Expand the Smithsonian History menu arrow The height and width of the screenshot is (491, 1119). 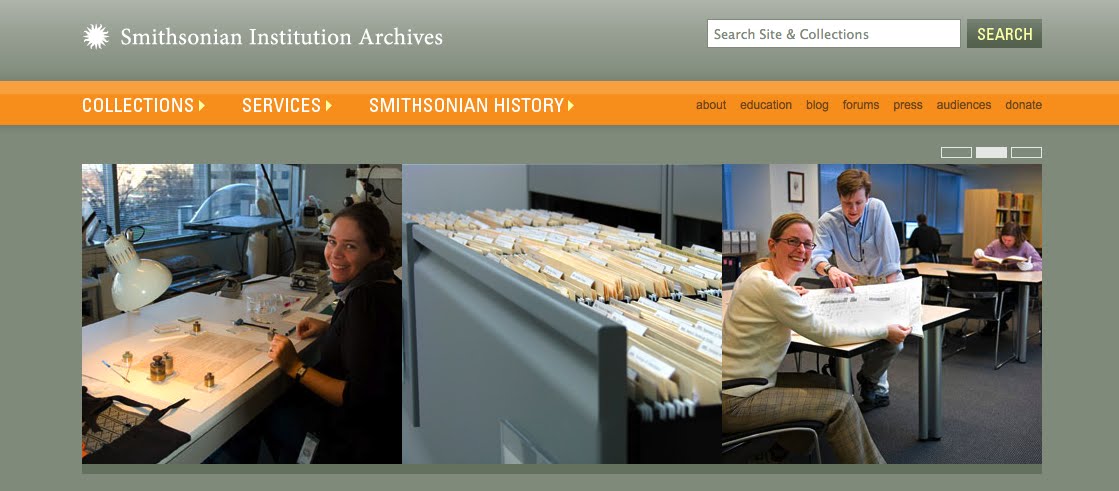571,106
